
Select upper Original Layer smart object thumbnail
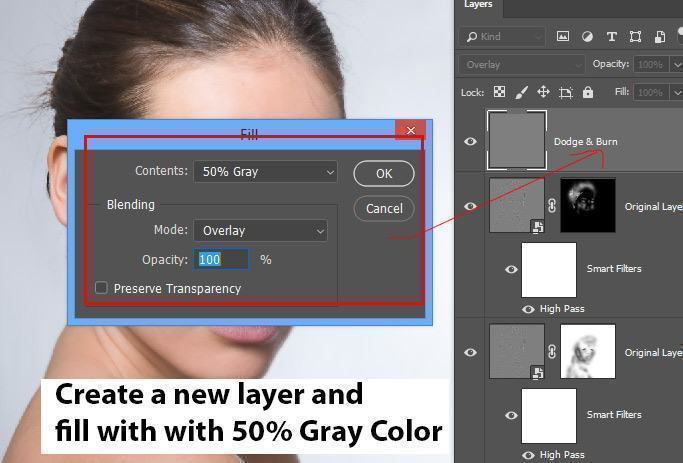point(517,205)
